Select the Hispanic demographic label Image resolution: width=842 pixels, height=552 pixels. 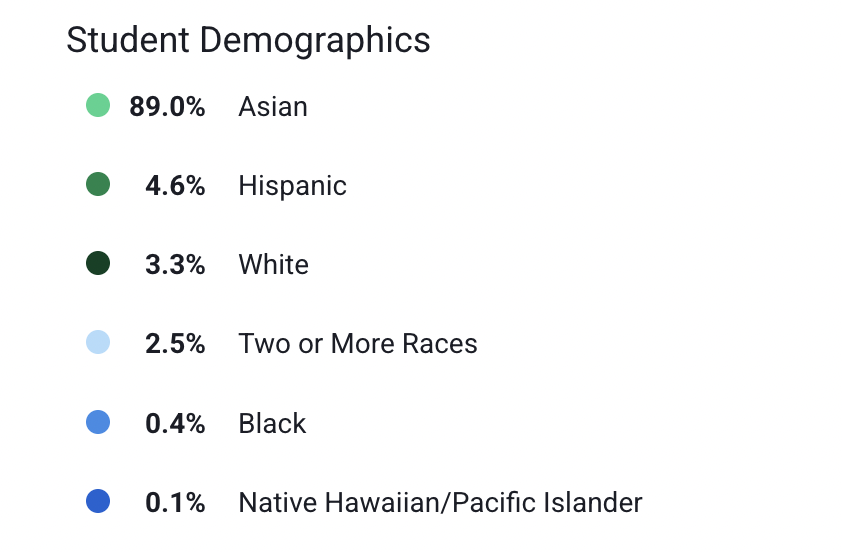coord(293,186)
